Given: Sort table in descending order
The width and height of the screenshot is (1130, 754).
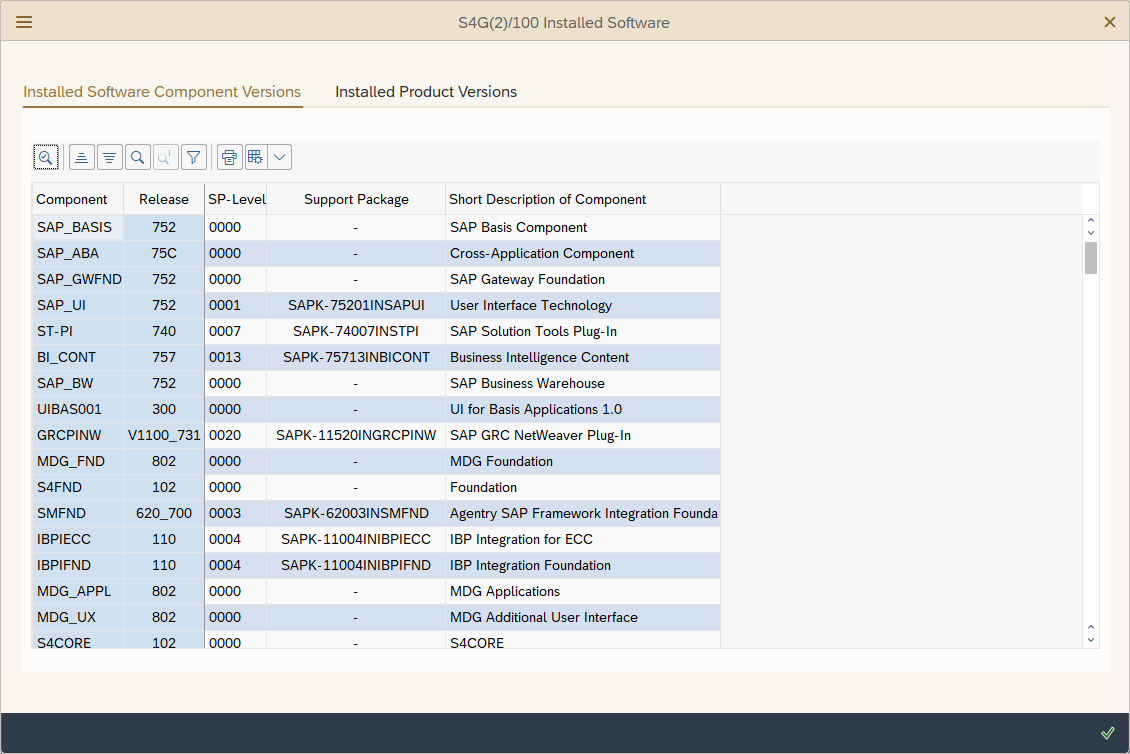Looking at the screenshot, I should [x=110, y=157].
